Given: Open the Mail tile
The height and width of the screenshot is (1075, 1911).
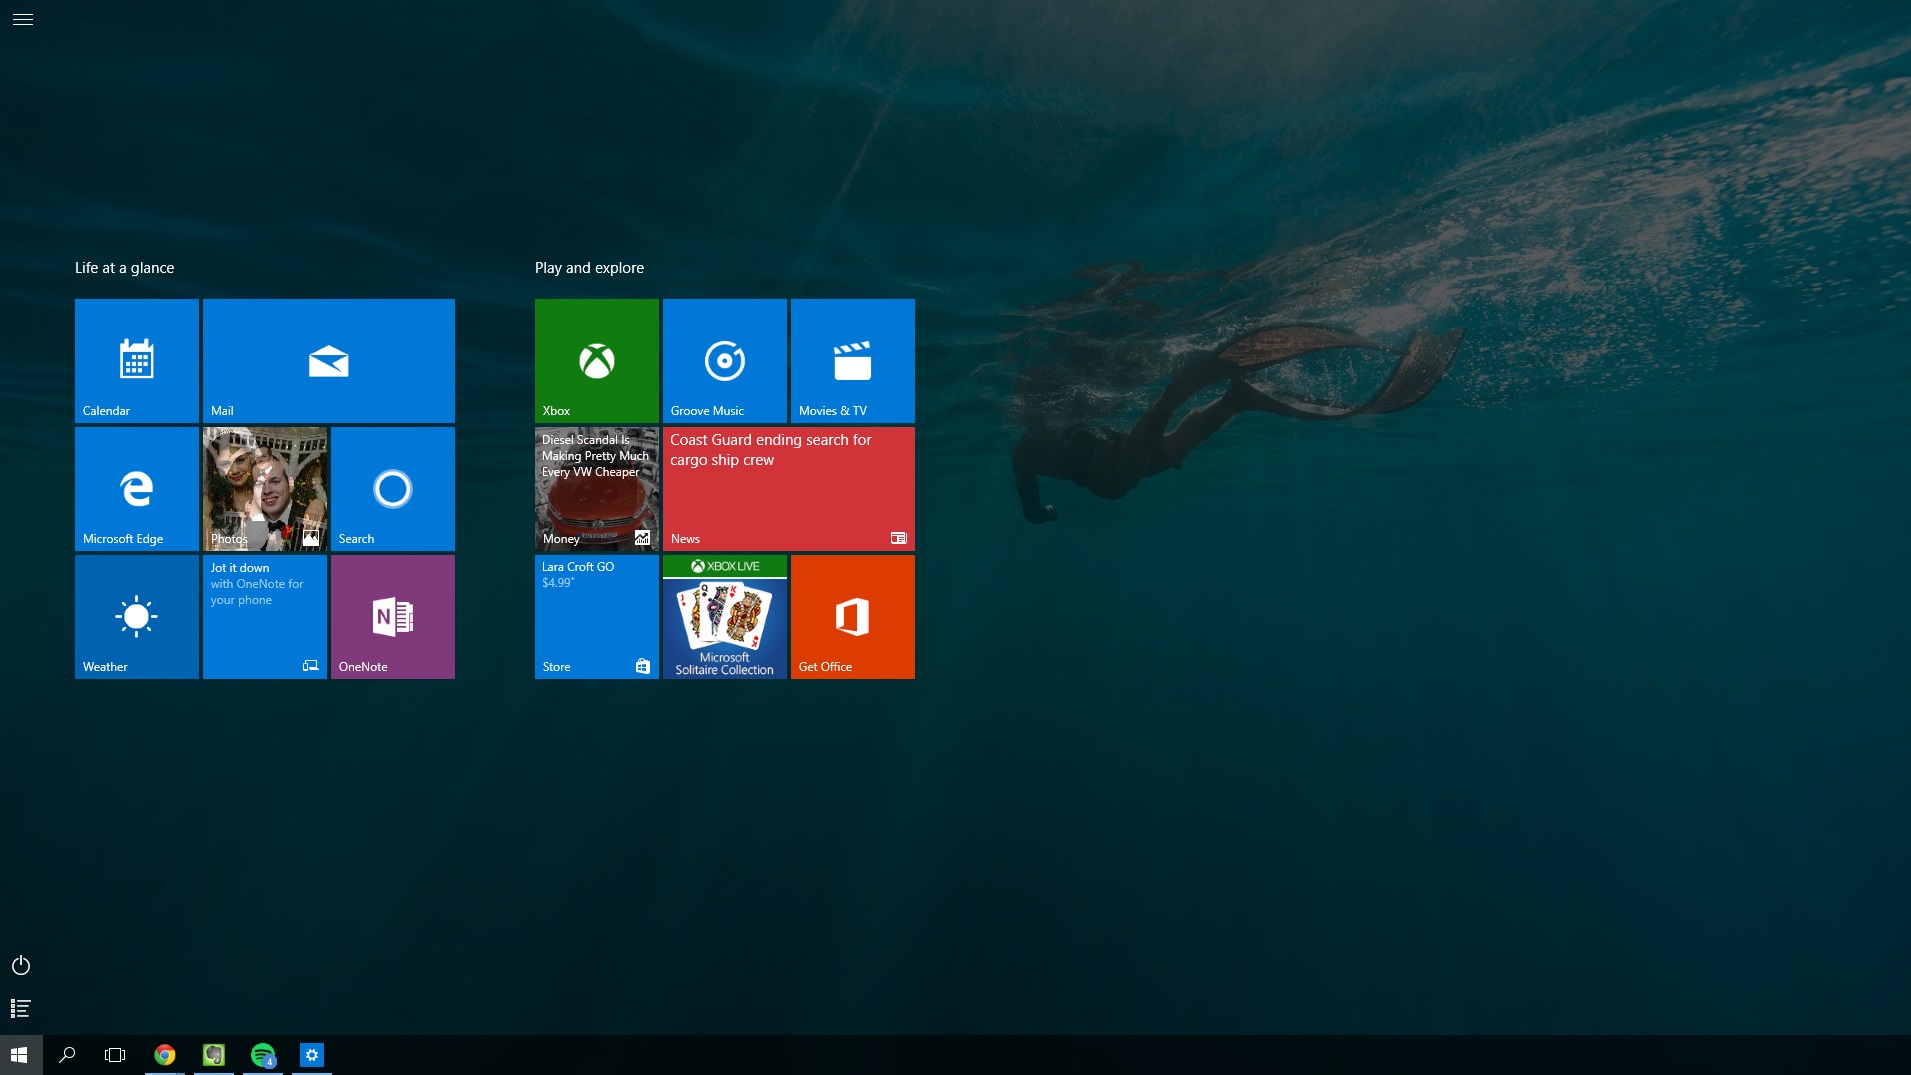Looking at the screenshot, I should 329,361.
